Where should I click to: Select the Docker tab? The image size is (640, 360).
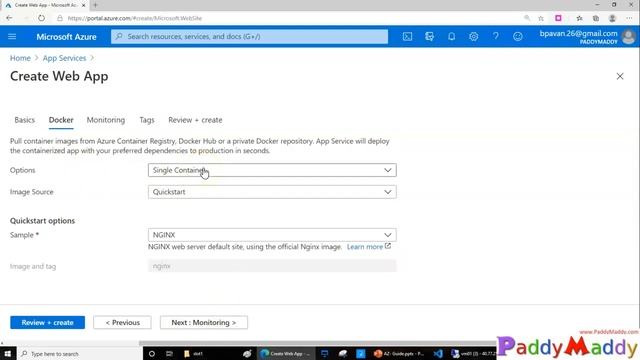click(61, 120)
